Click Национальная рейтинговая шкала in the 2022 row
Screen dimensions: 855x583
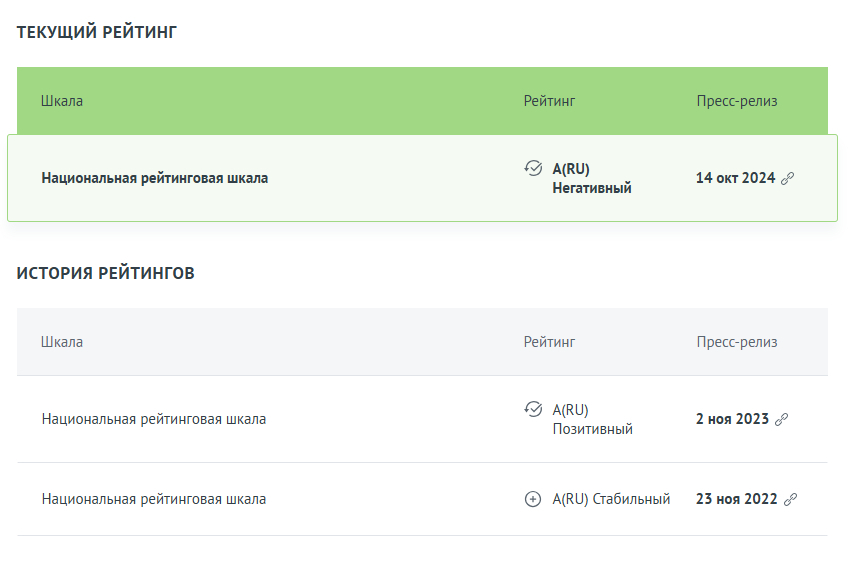[154, 500]
